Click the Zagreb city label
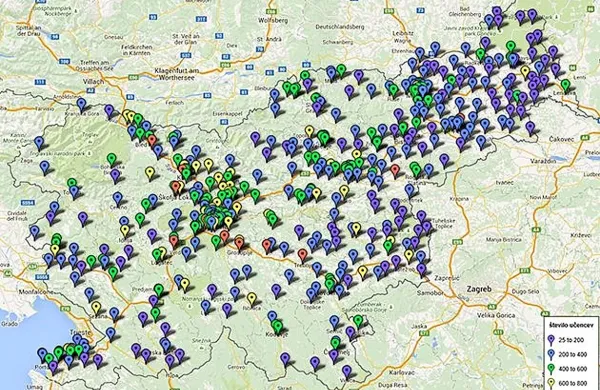This screenshot has width=600, height=390. (x=479, y=289)
